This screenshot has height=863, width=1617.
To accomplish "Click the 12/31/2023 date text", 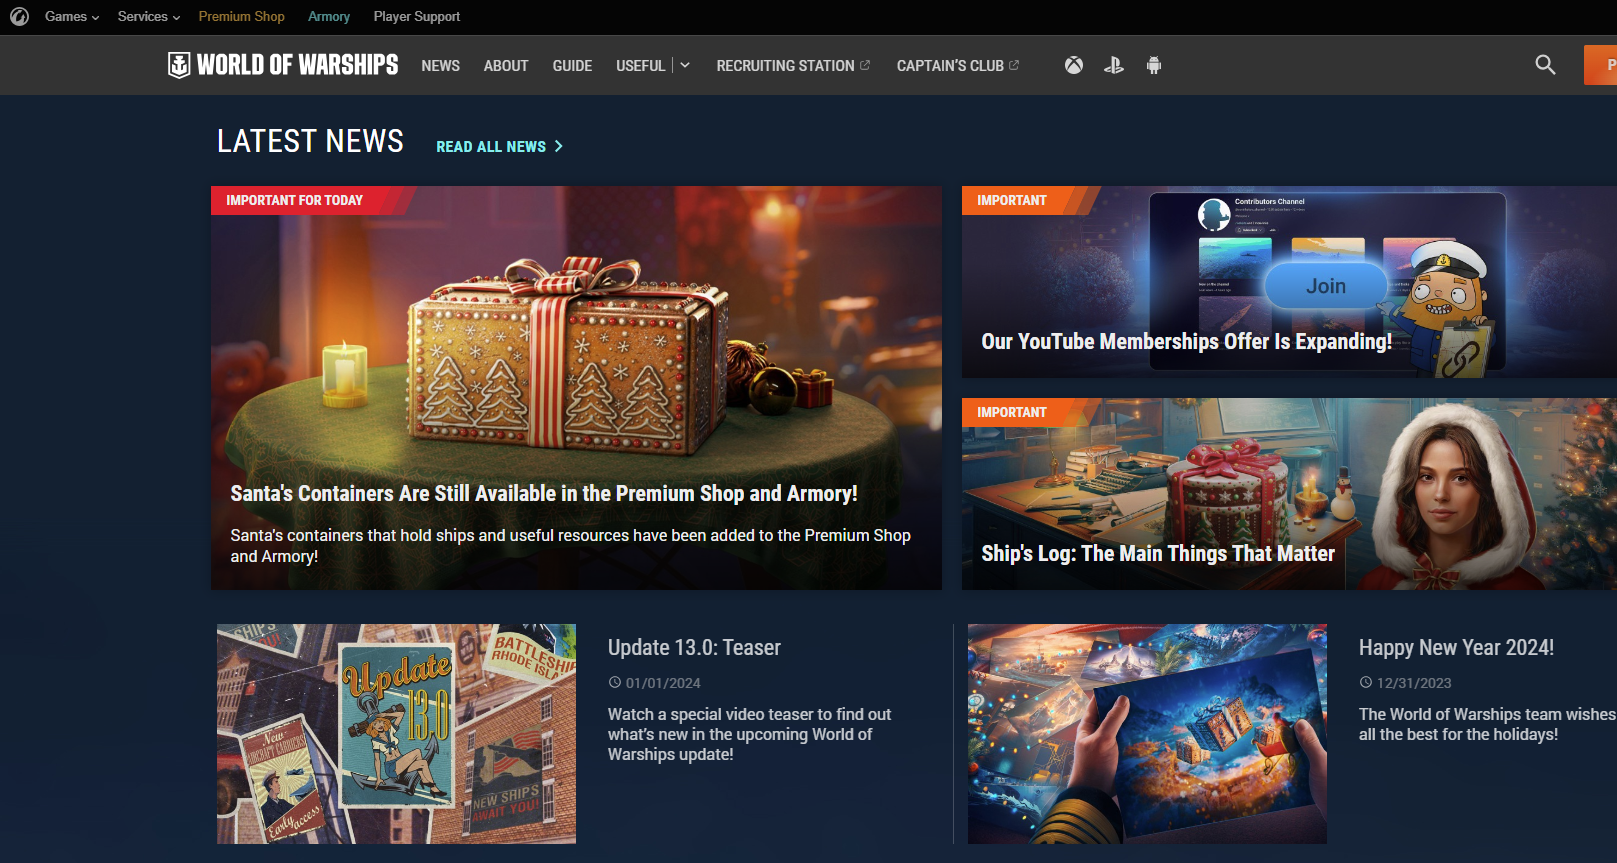I will pos(1414,683).
